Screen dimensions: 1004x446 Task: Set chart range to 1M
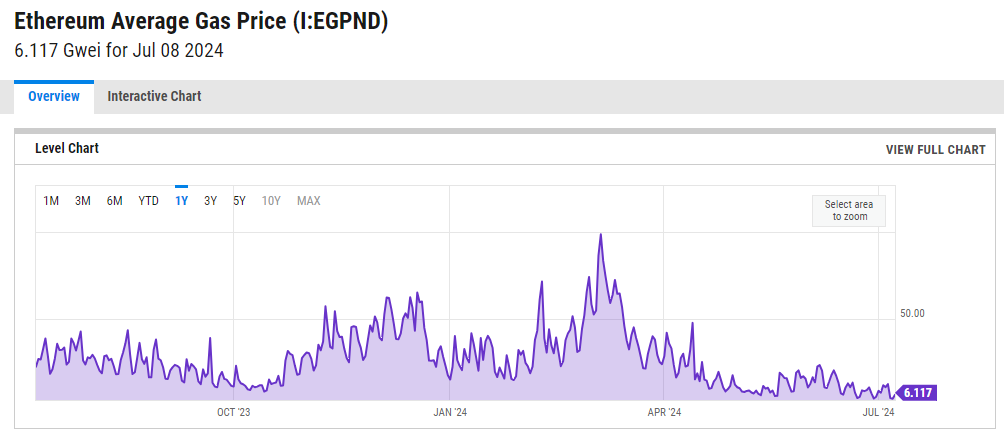pos(51,201)
